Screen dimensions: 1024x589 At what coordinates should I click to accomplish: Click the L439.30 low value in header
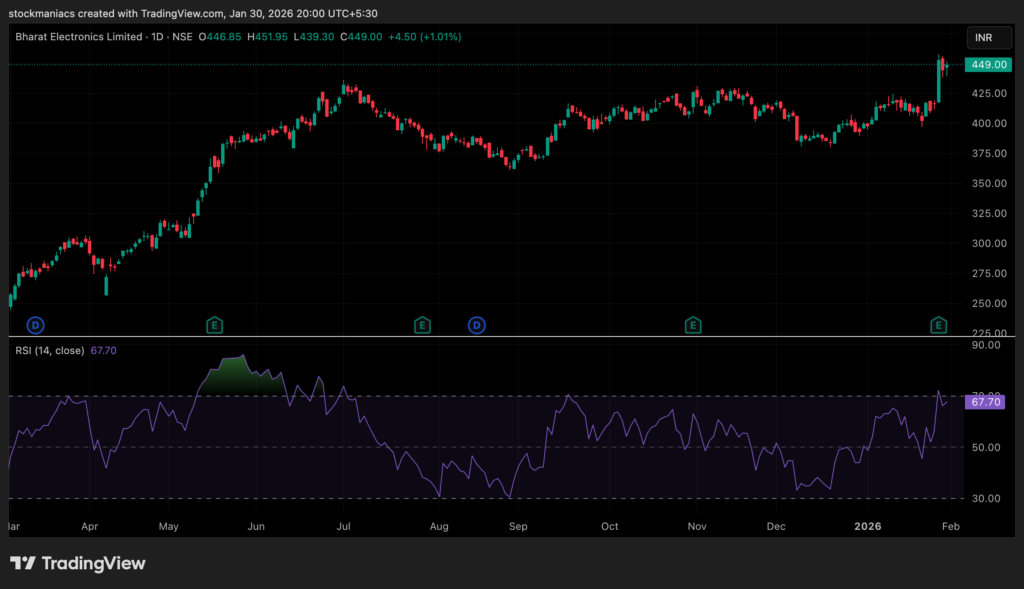coord(313,37)
